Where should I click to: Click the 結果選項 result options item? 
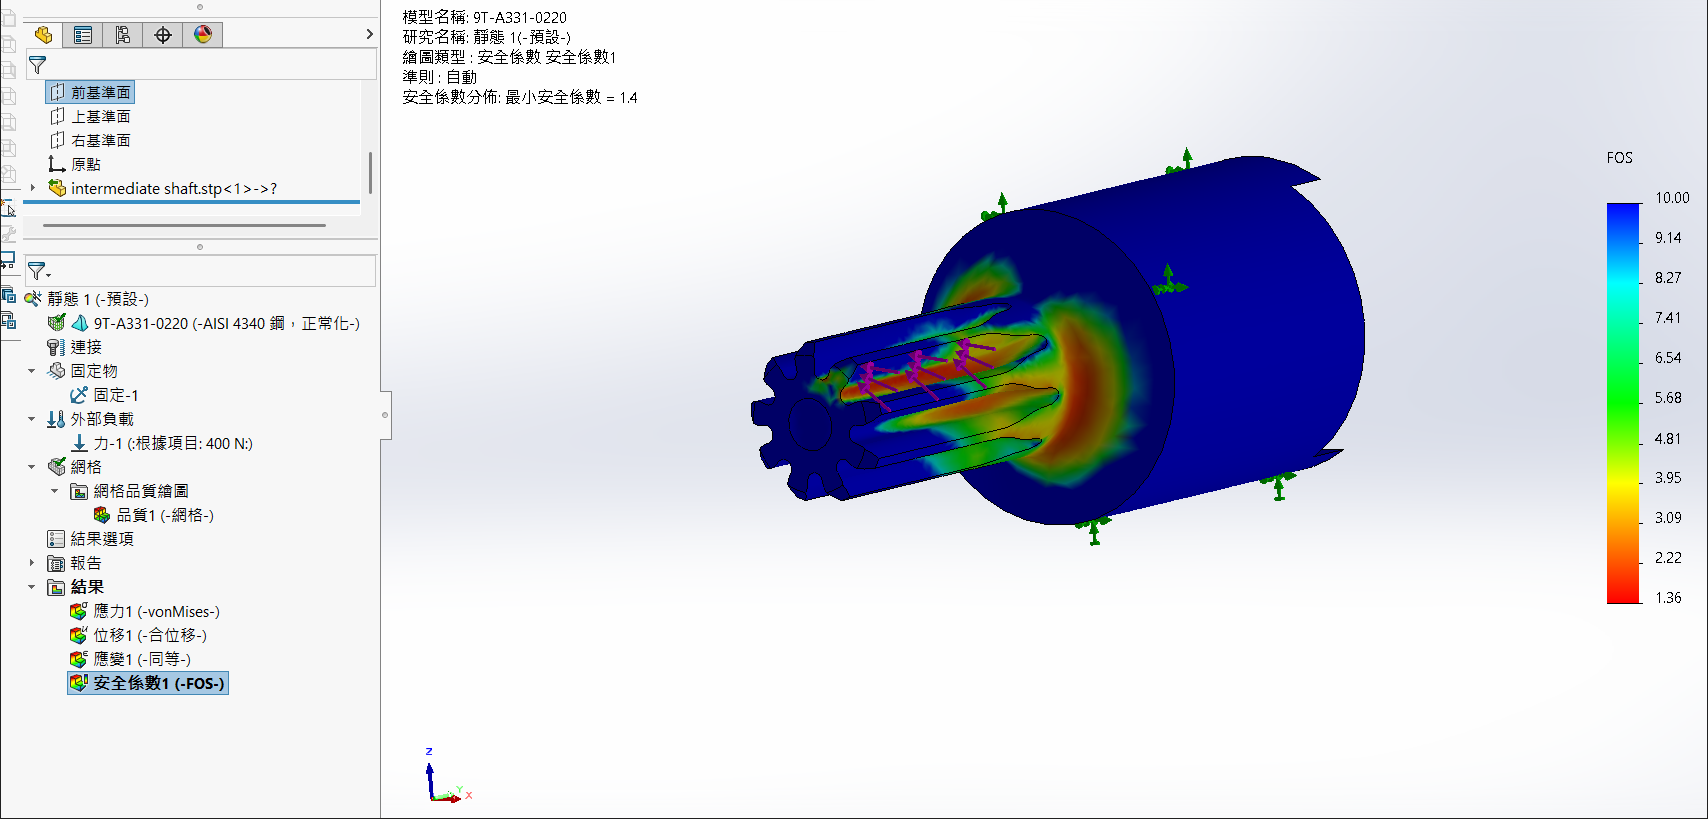101,539
